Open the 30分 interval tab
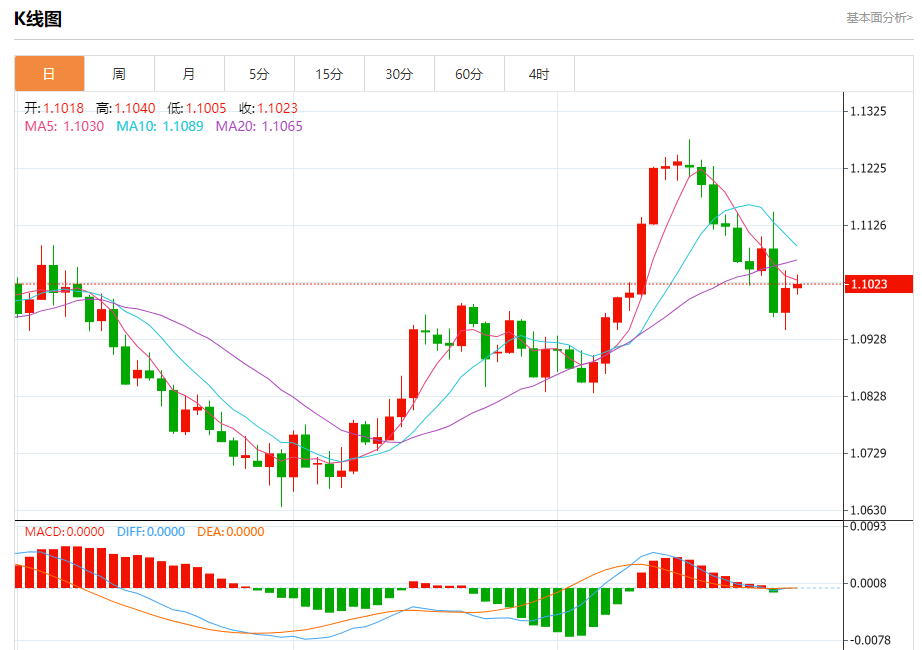Image resolution: width=922 pixels, height=650 pixels. [x=399, y=74]
